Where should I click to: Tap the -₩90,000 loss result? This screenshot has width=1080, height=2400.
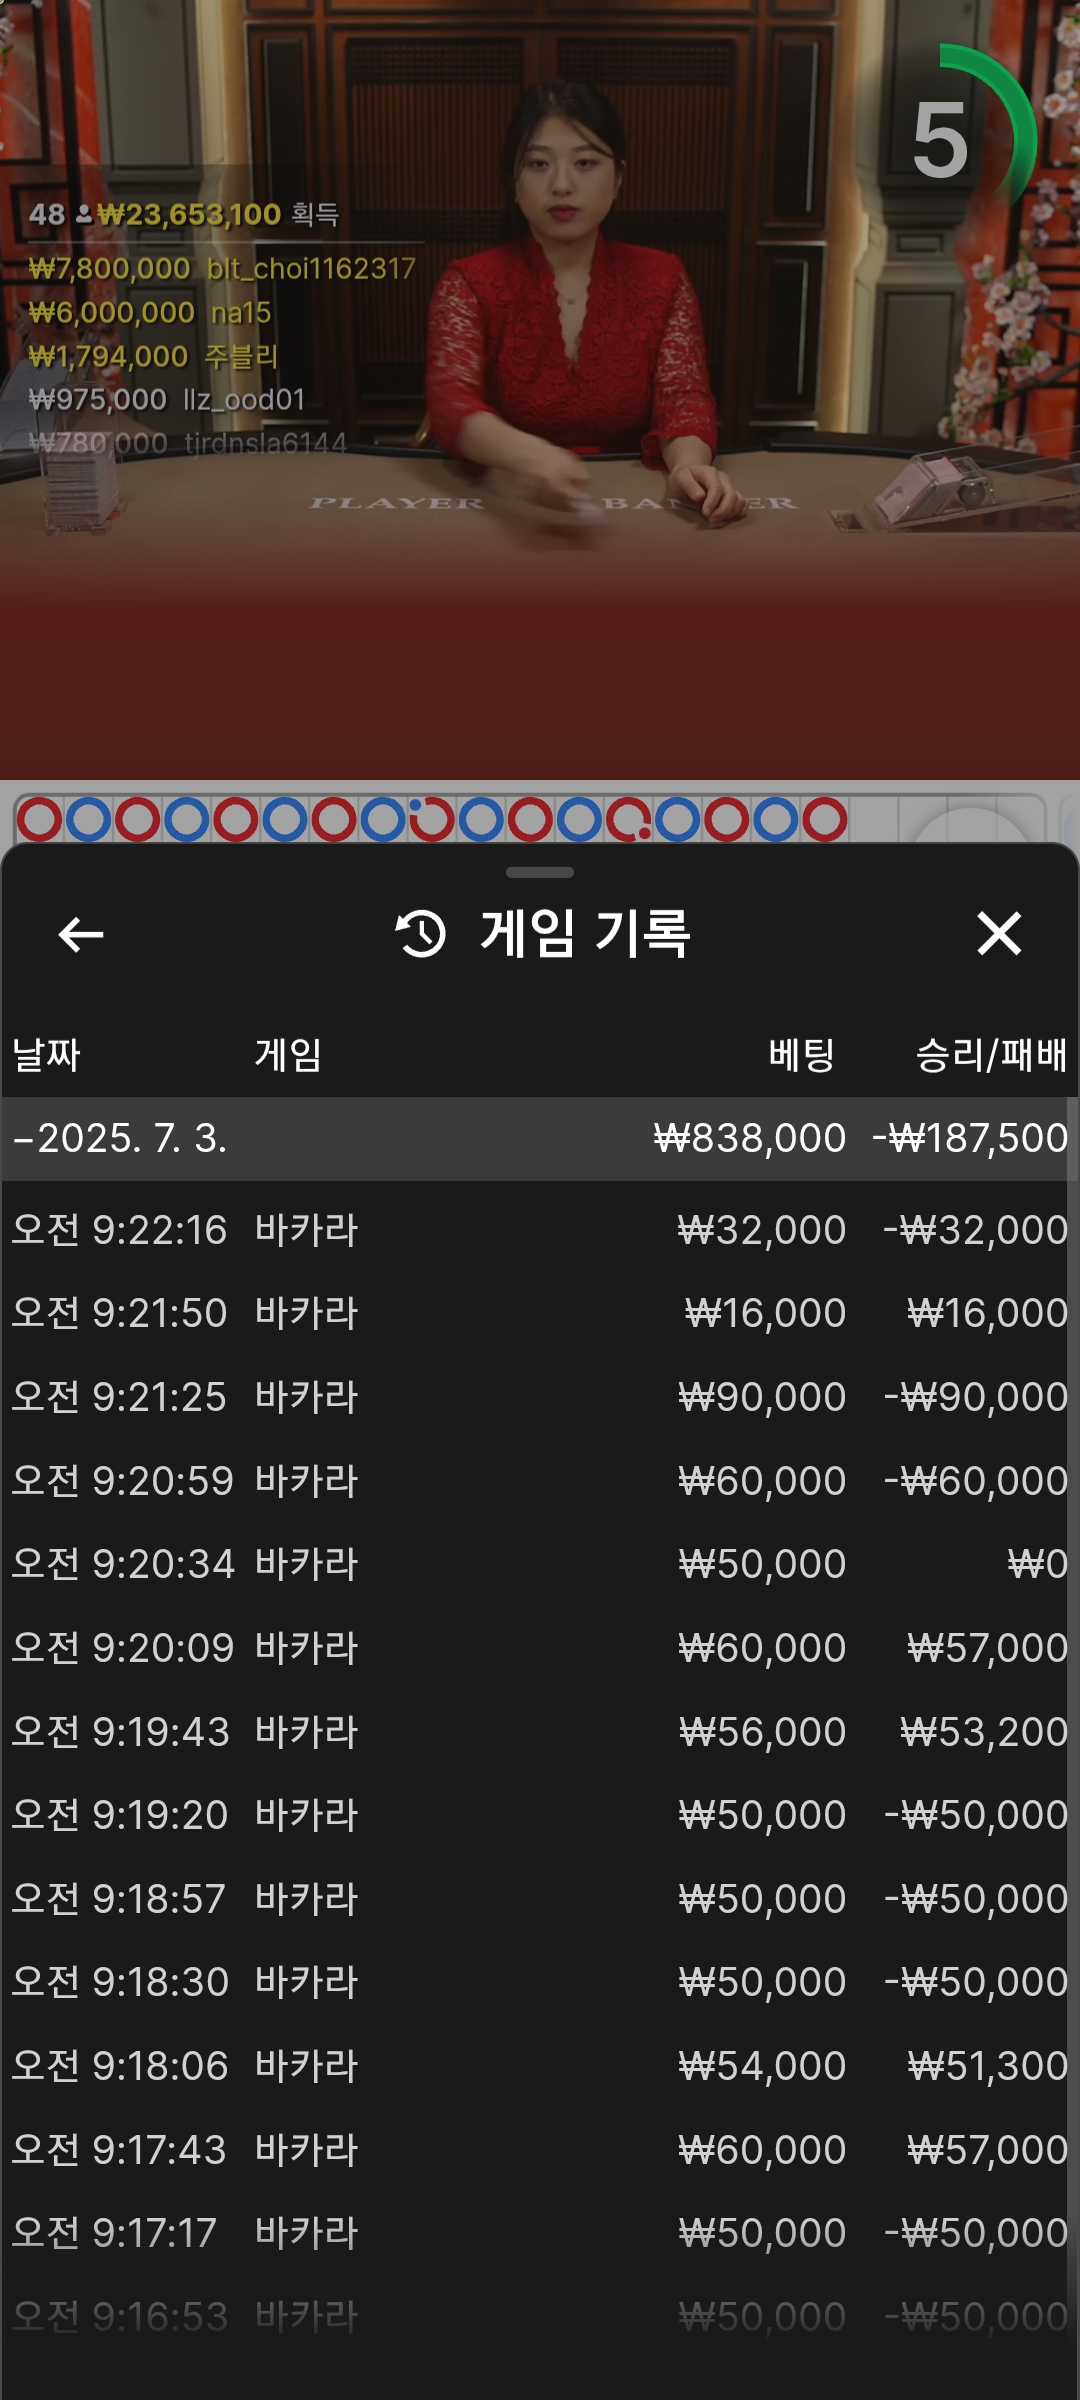coord(976,1398)
